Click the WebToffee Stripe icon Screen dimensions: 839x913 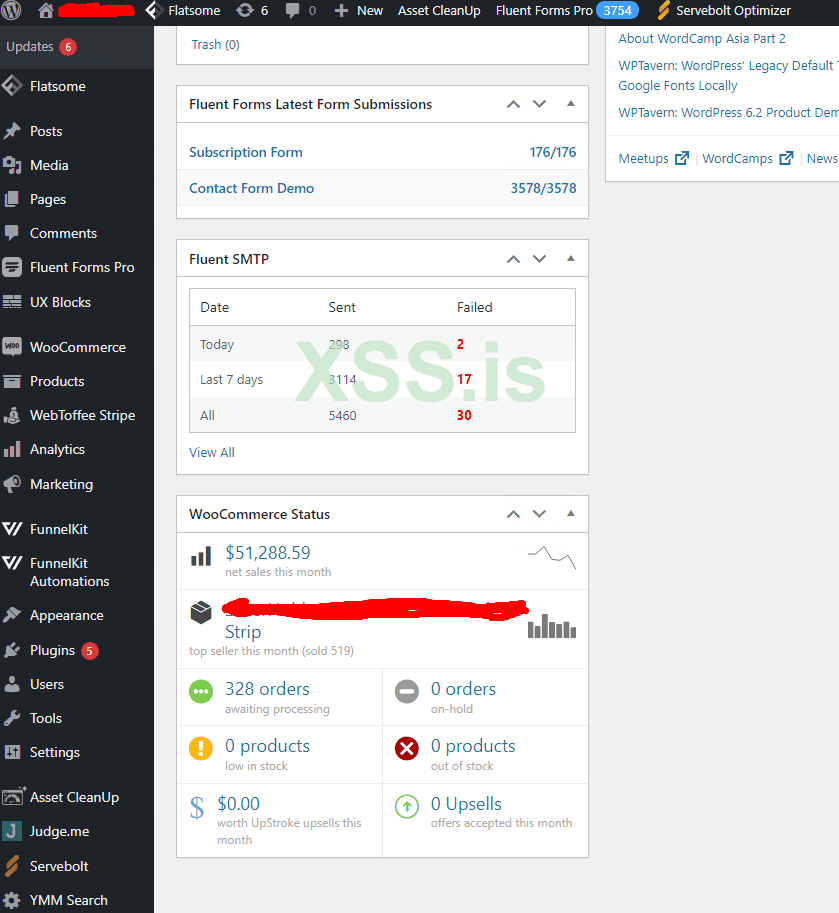pos(12,415)
